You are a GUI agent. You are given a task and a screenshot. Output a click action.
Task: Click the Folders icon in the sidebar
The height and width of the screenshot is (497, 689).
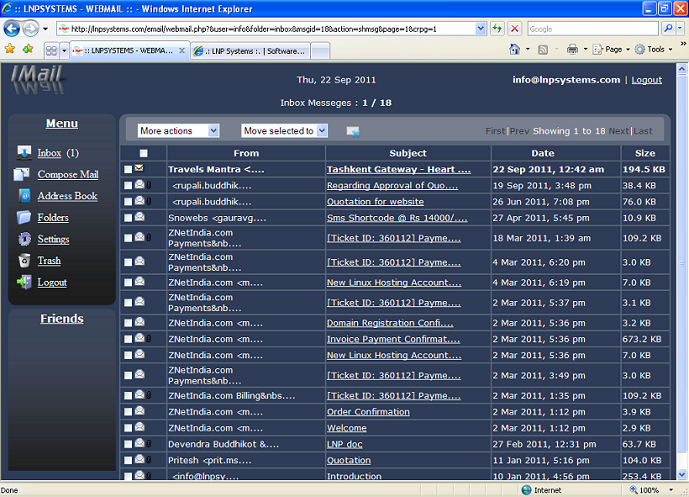click(x=25, y=218)
